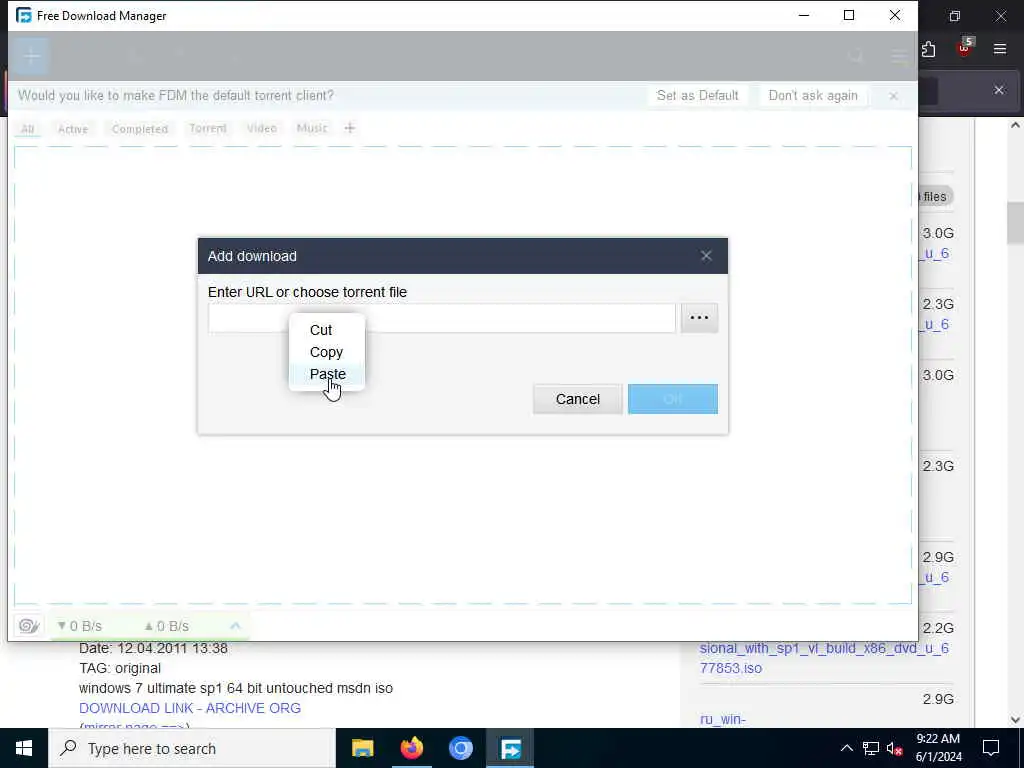Viewport: 1024px width, 768px height.
Task: Click the Firefox page vertical scrollbar
Action: click(1015, 222)
